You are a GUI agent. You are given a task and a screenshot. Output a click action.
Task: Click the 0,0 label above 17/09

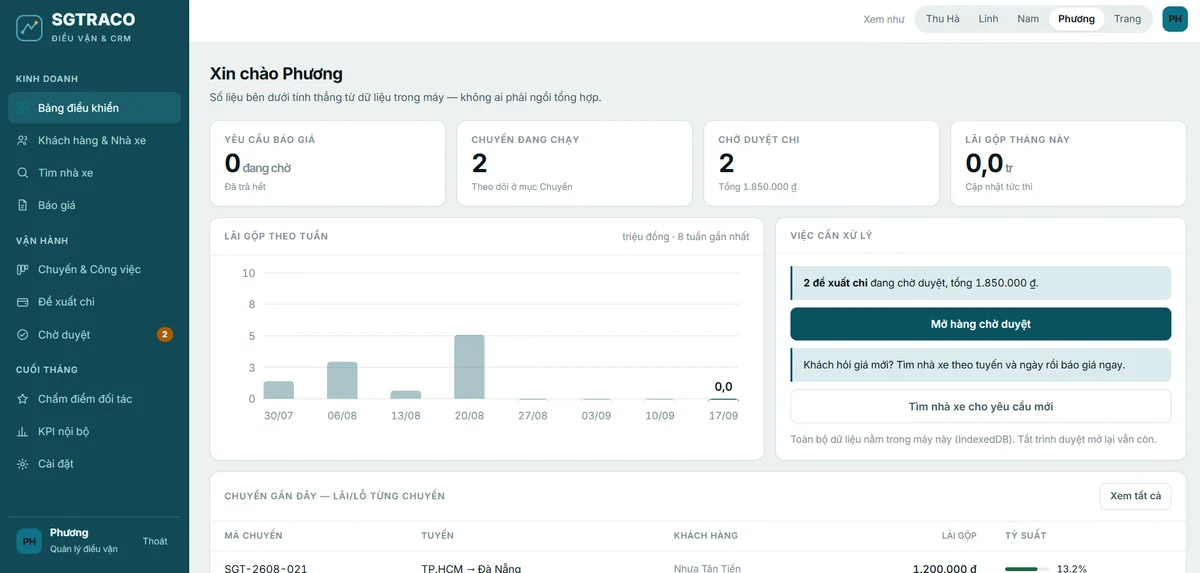[x=723, y=387]
